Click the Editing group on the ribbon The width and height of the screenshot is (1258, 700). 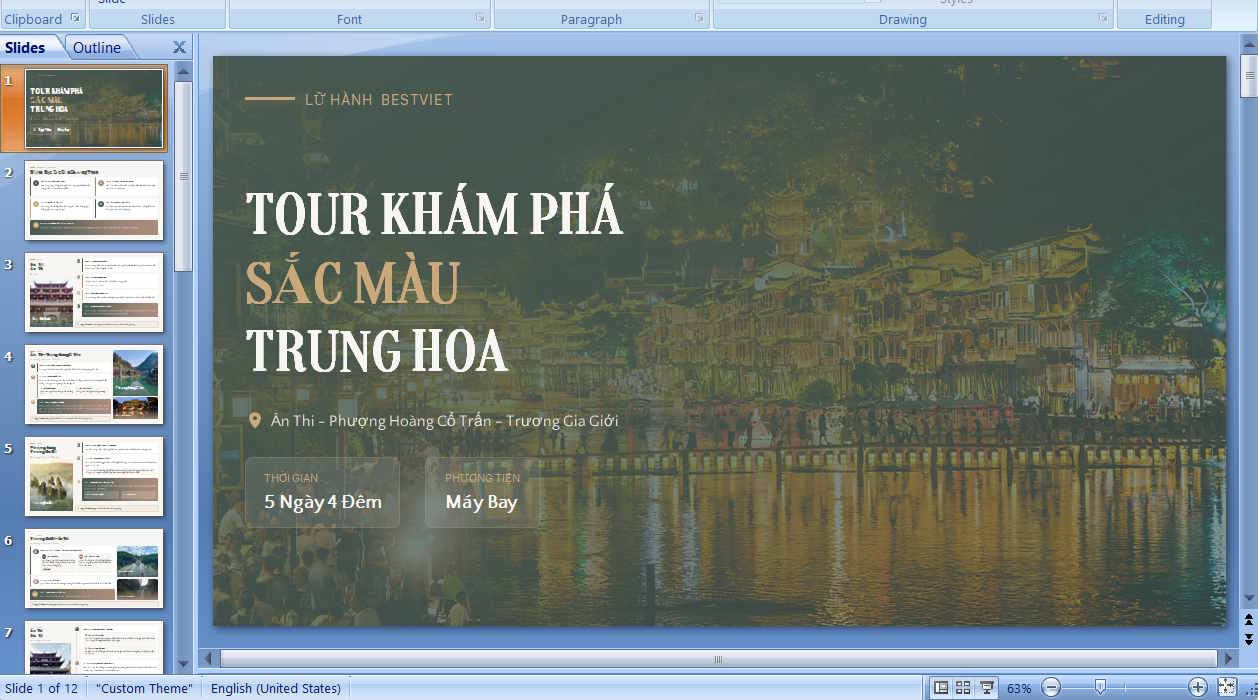(x=1164, y=18)
